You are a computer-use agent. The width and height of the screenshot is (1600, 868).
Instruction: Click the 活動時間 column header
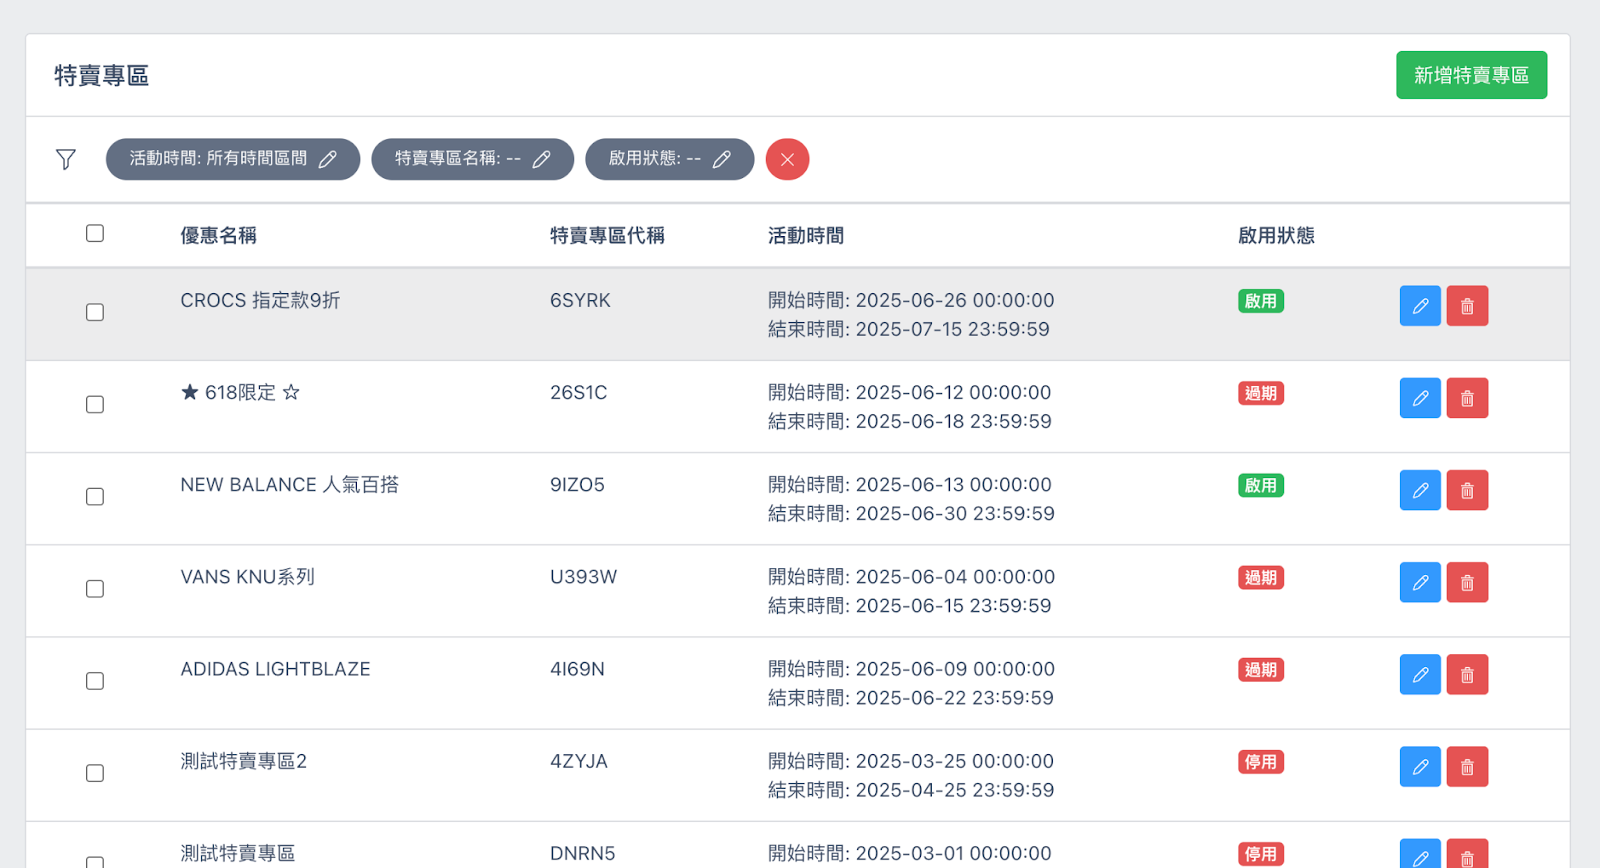[806, 235]
